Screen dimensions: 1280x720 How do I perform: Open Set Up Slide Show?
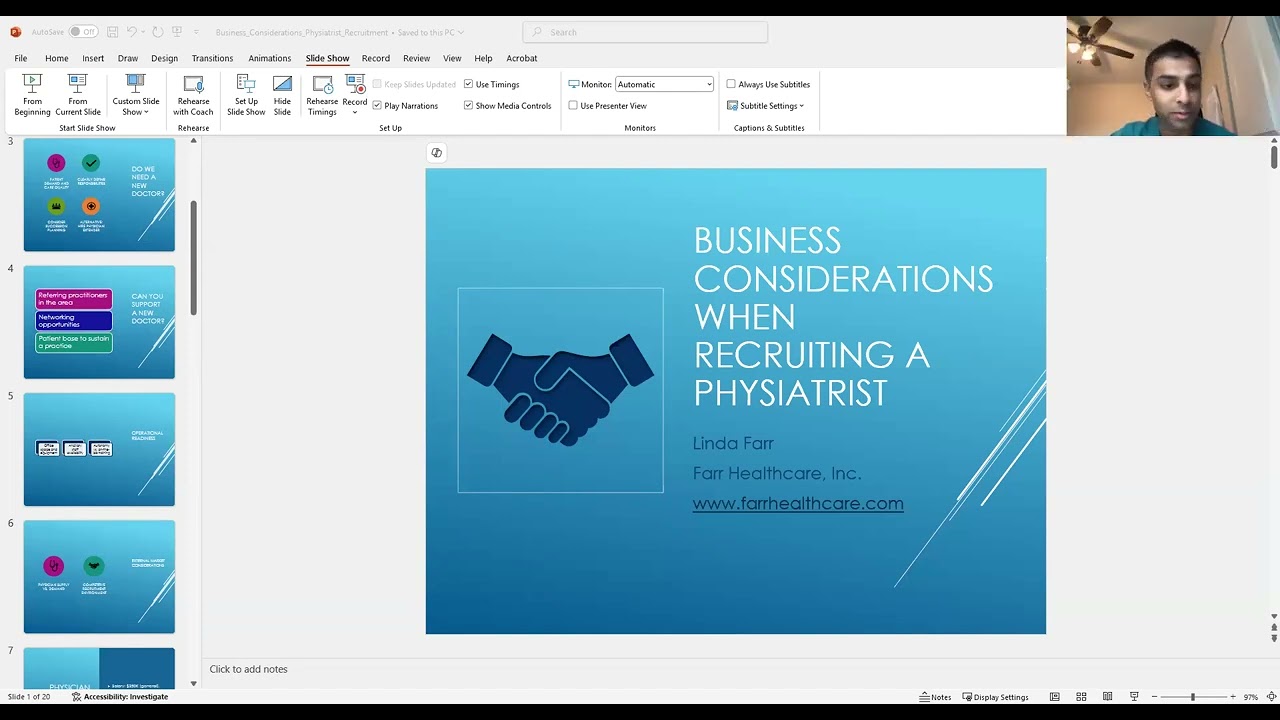coord(246,94)
